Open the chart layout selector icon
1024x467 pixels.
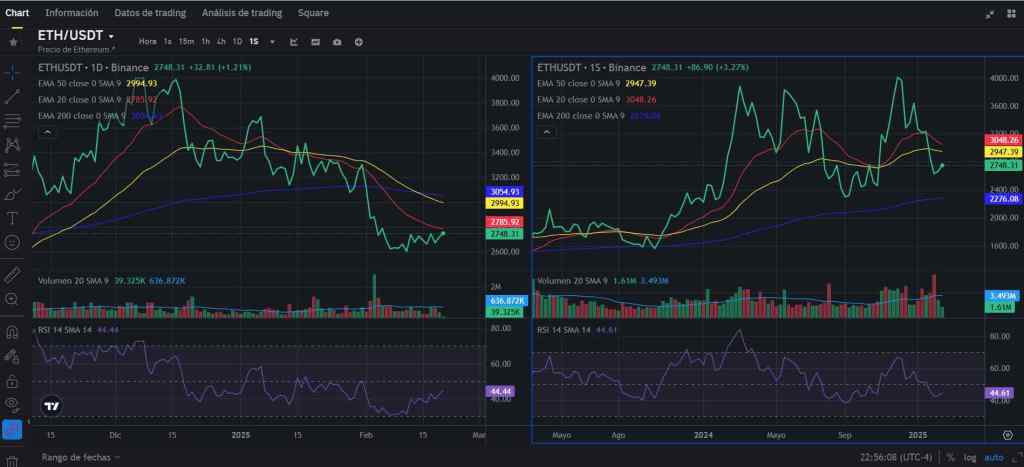click(315, 42)
